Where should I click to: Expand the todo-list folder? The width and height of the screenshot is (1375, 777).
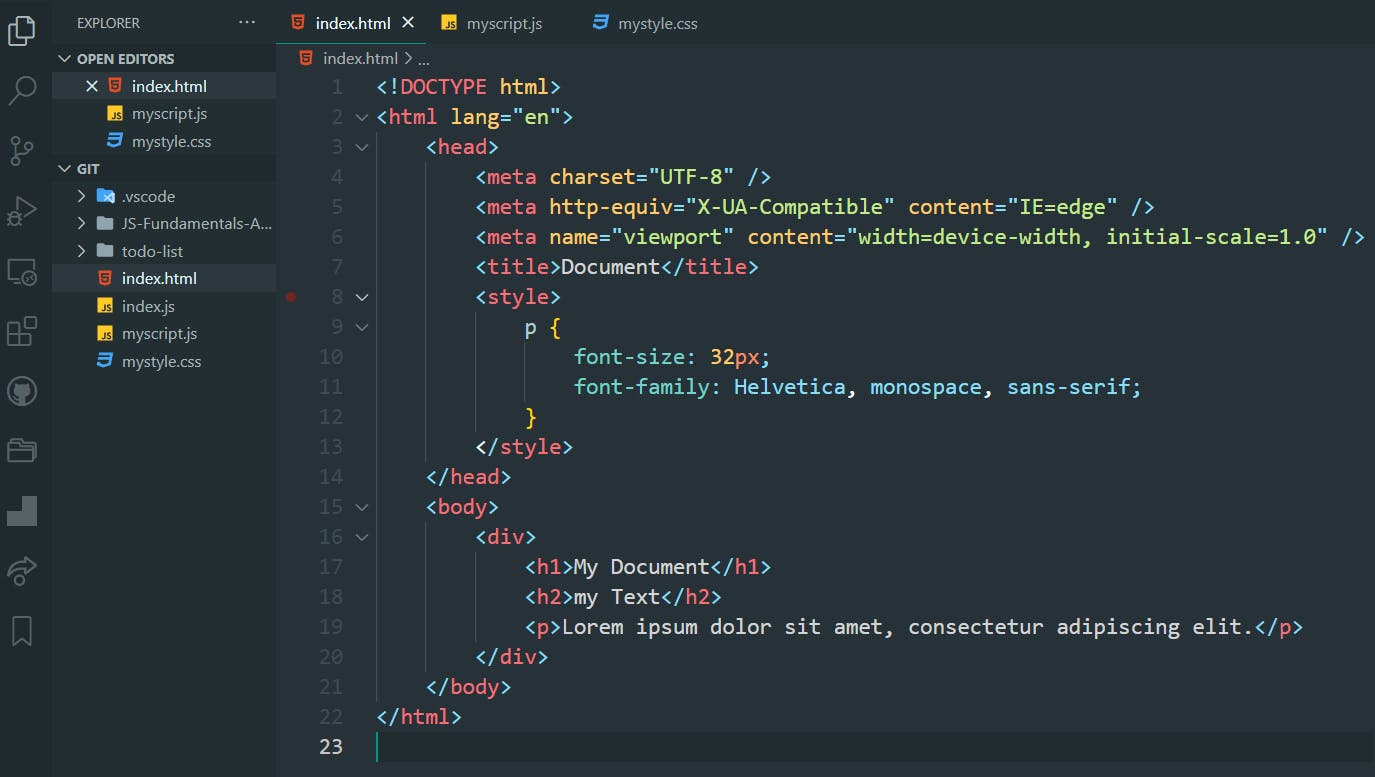point(82,251)
